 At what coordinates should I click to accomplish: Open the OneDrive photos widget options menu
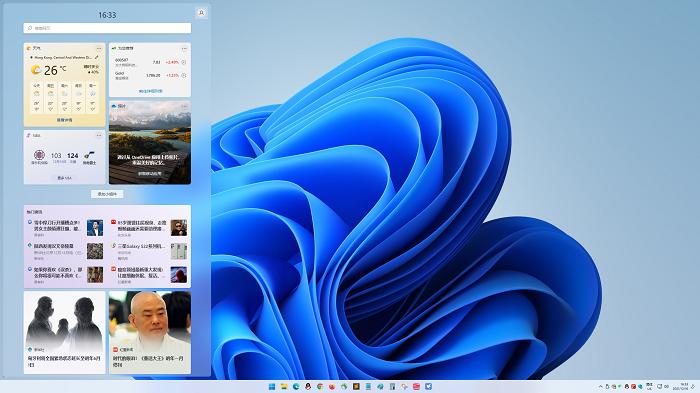click(184, 106)
